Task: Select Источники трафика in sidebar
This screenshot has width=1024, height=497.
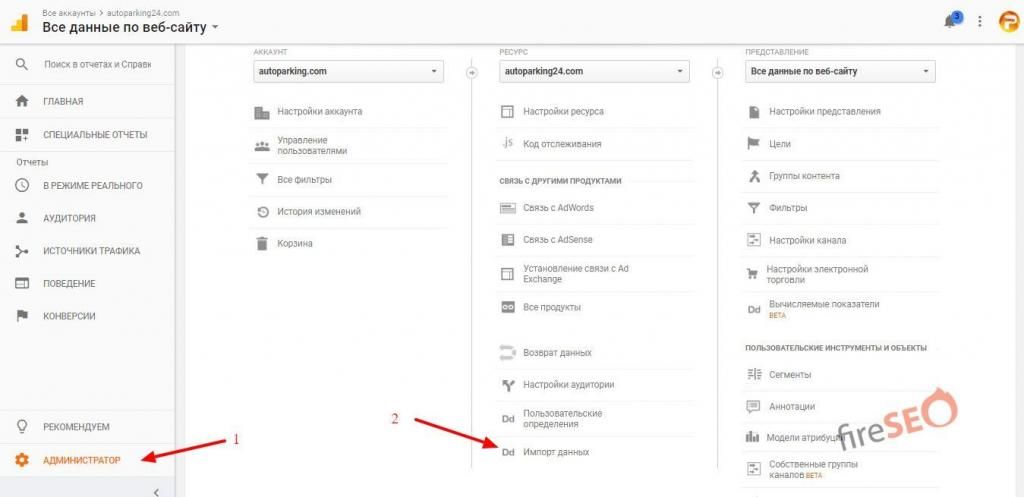Action: pyautogui.click(x=91, y=251)
